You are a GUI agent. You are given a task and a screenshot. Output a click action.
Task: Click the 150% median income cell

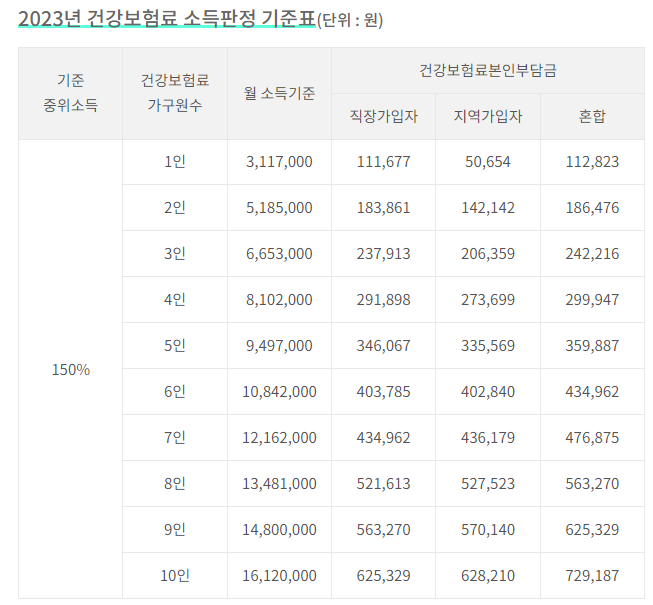(70, 369)
